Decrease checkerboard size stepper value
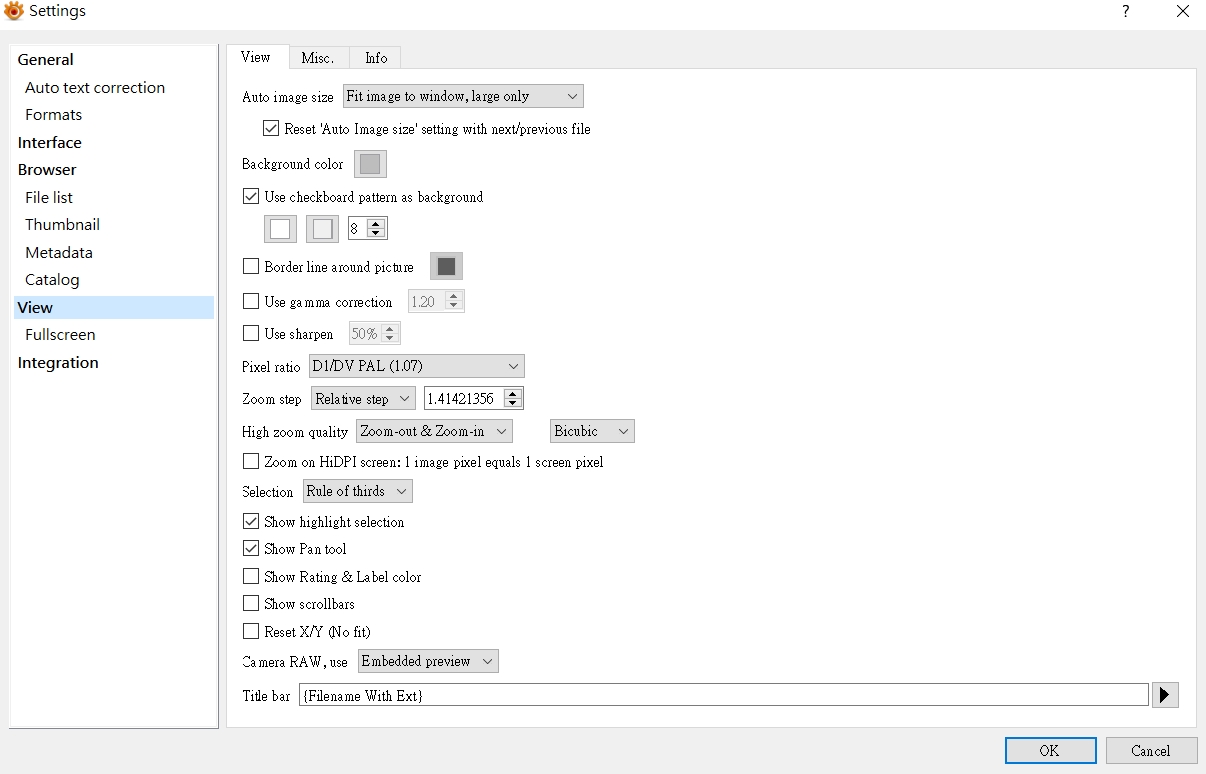This screenshot has width=1206, height=774. click(x=376, y=234)
